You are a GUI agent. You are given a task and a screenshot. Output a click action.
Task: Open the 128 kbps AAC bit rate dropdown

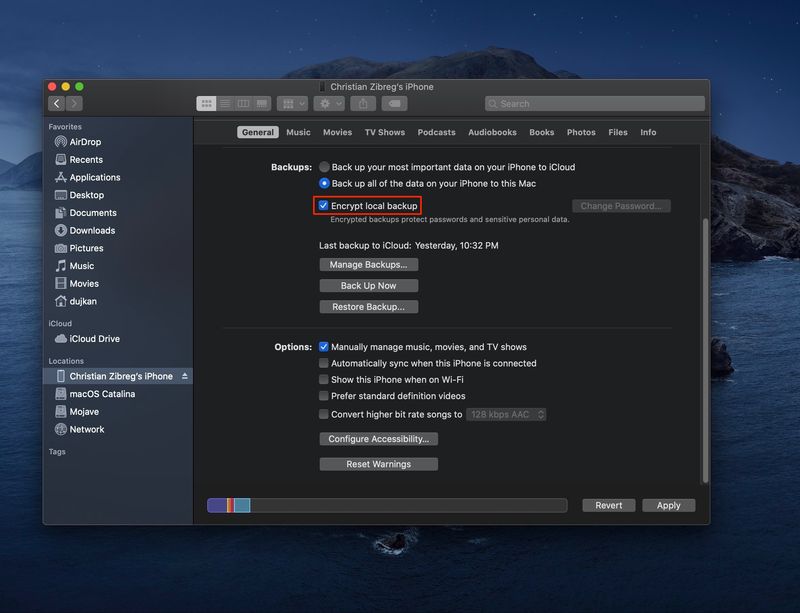click(x=506, y=414)
